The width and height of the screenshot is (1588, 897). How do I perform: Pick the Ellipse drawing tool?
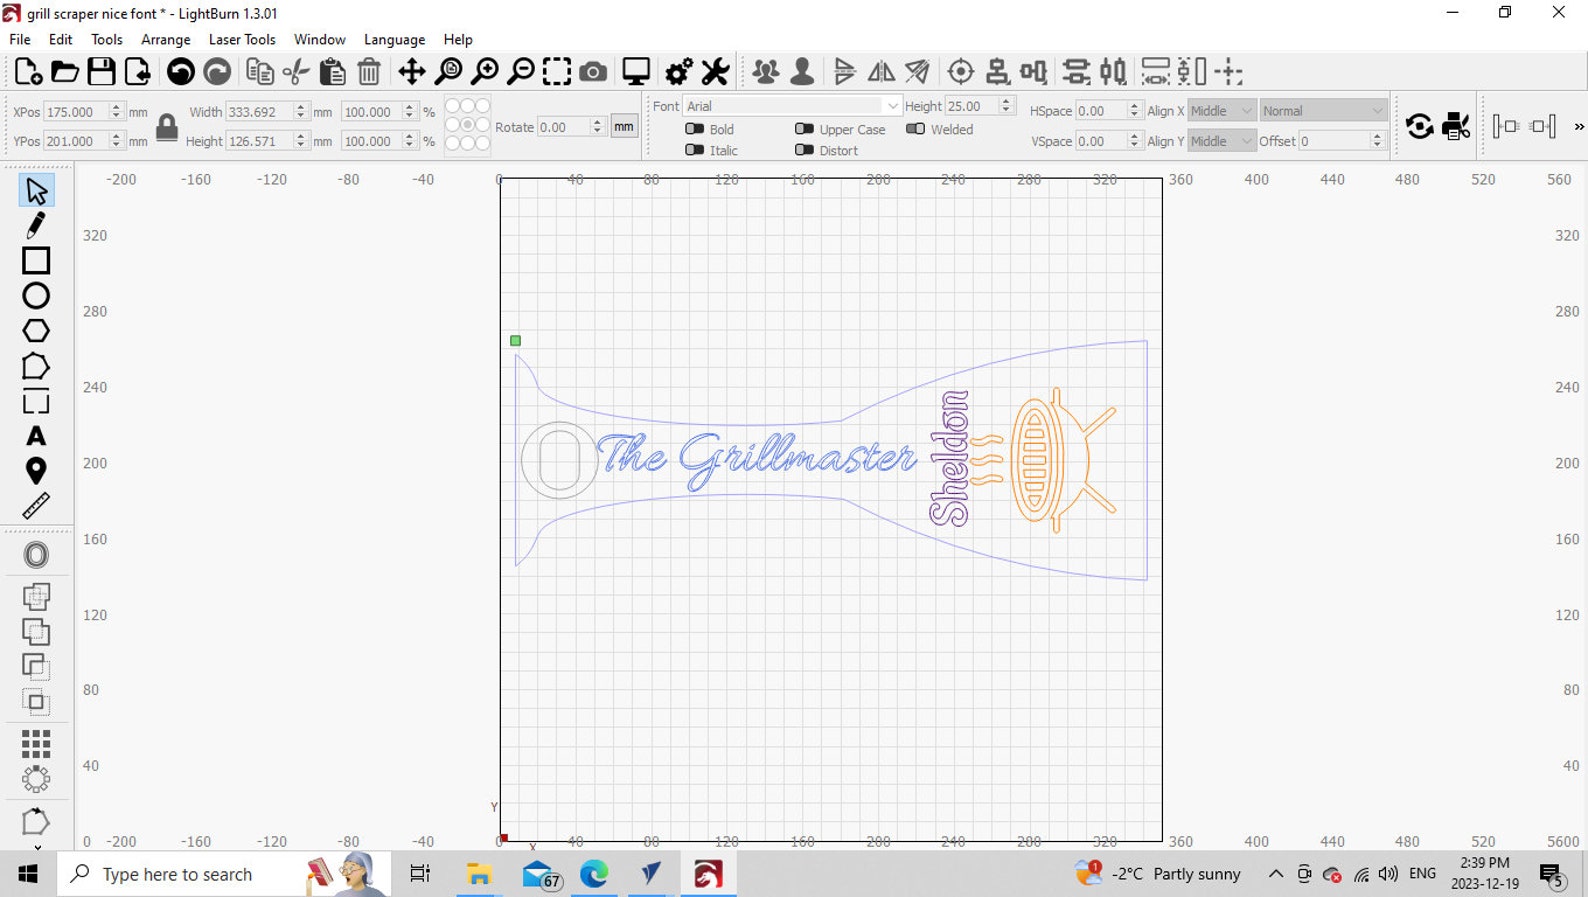pos(36,296)
